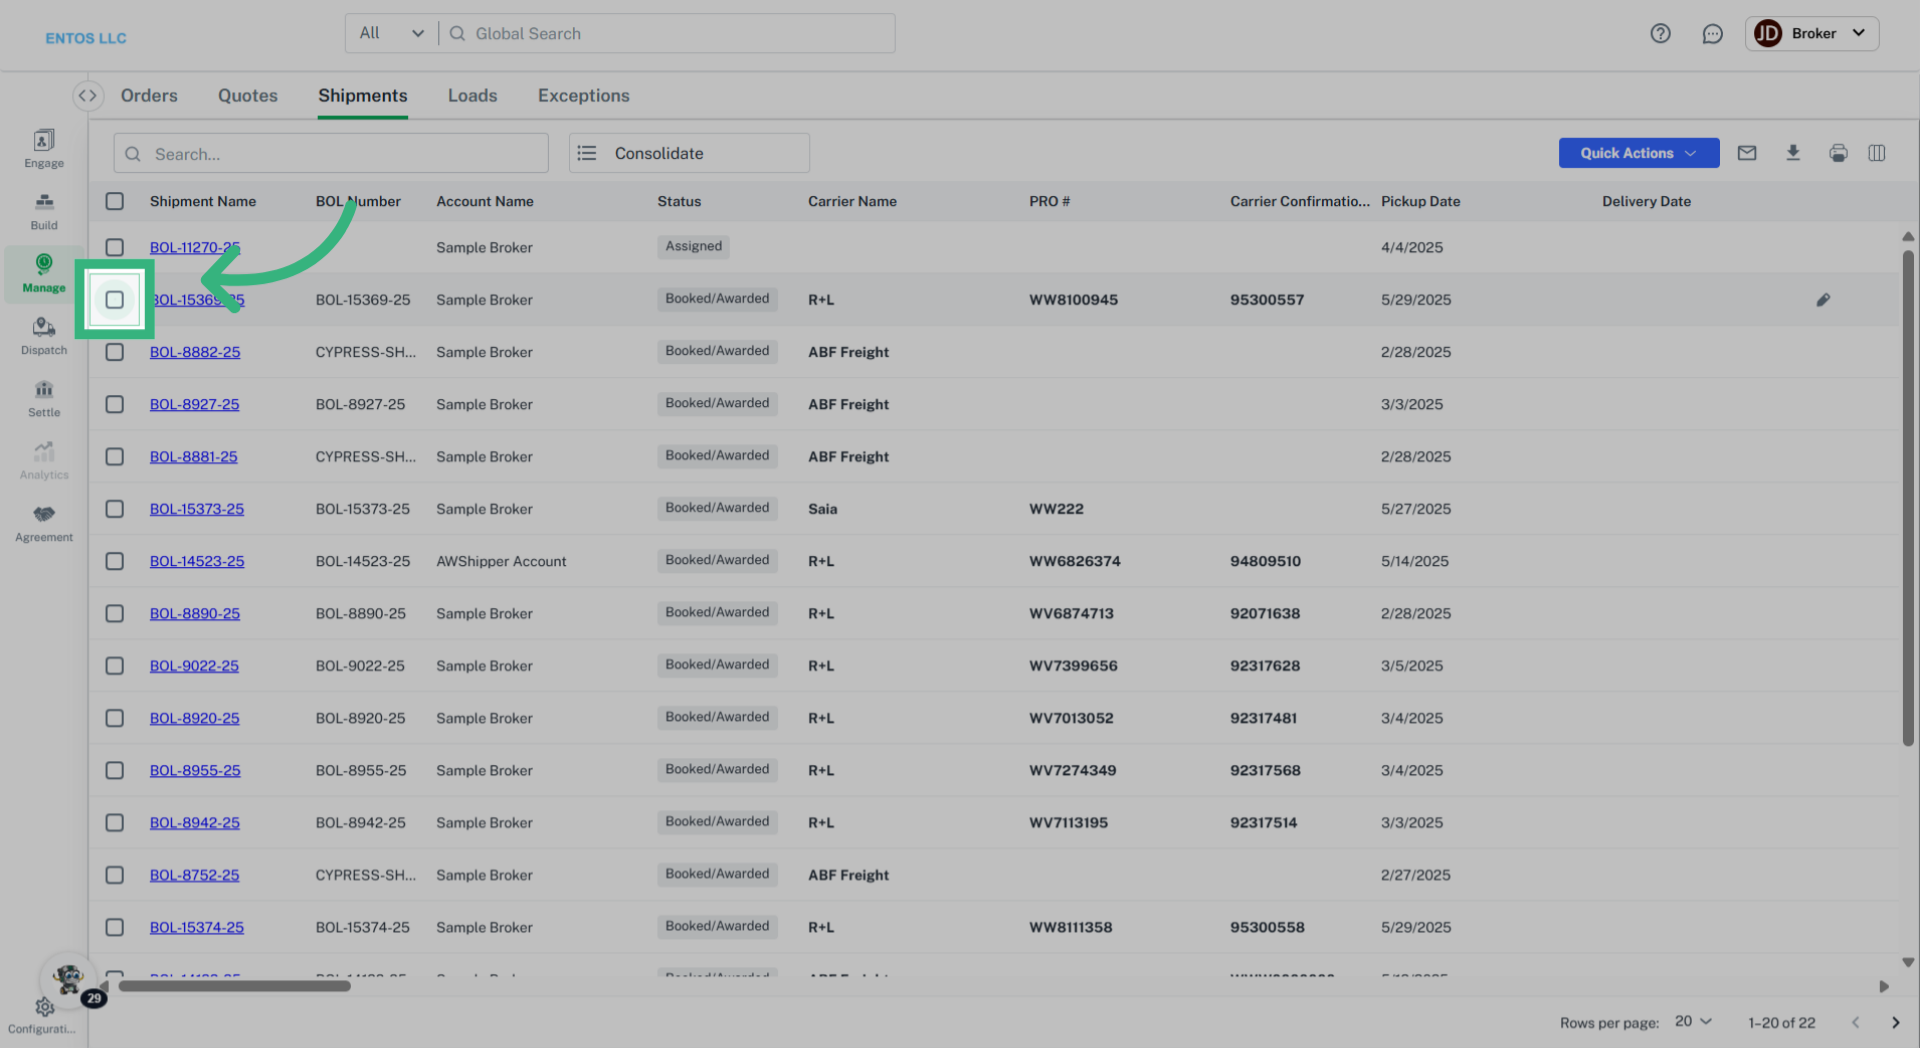Select the BOL-8882-25 row checkbox

click(115, 352)
